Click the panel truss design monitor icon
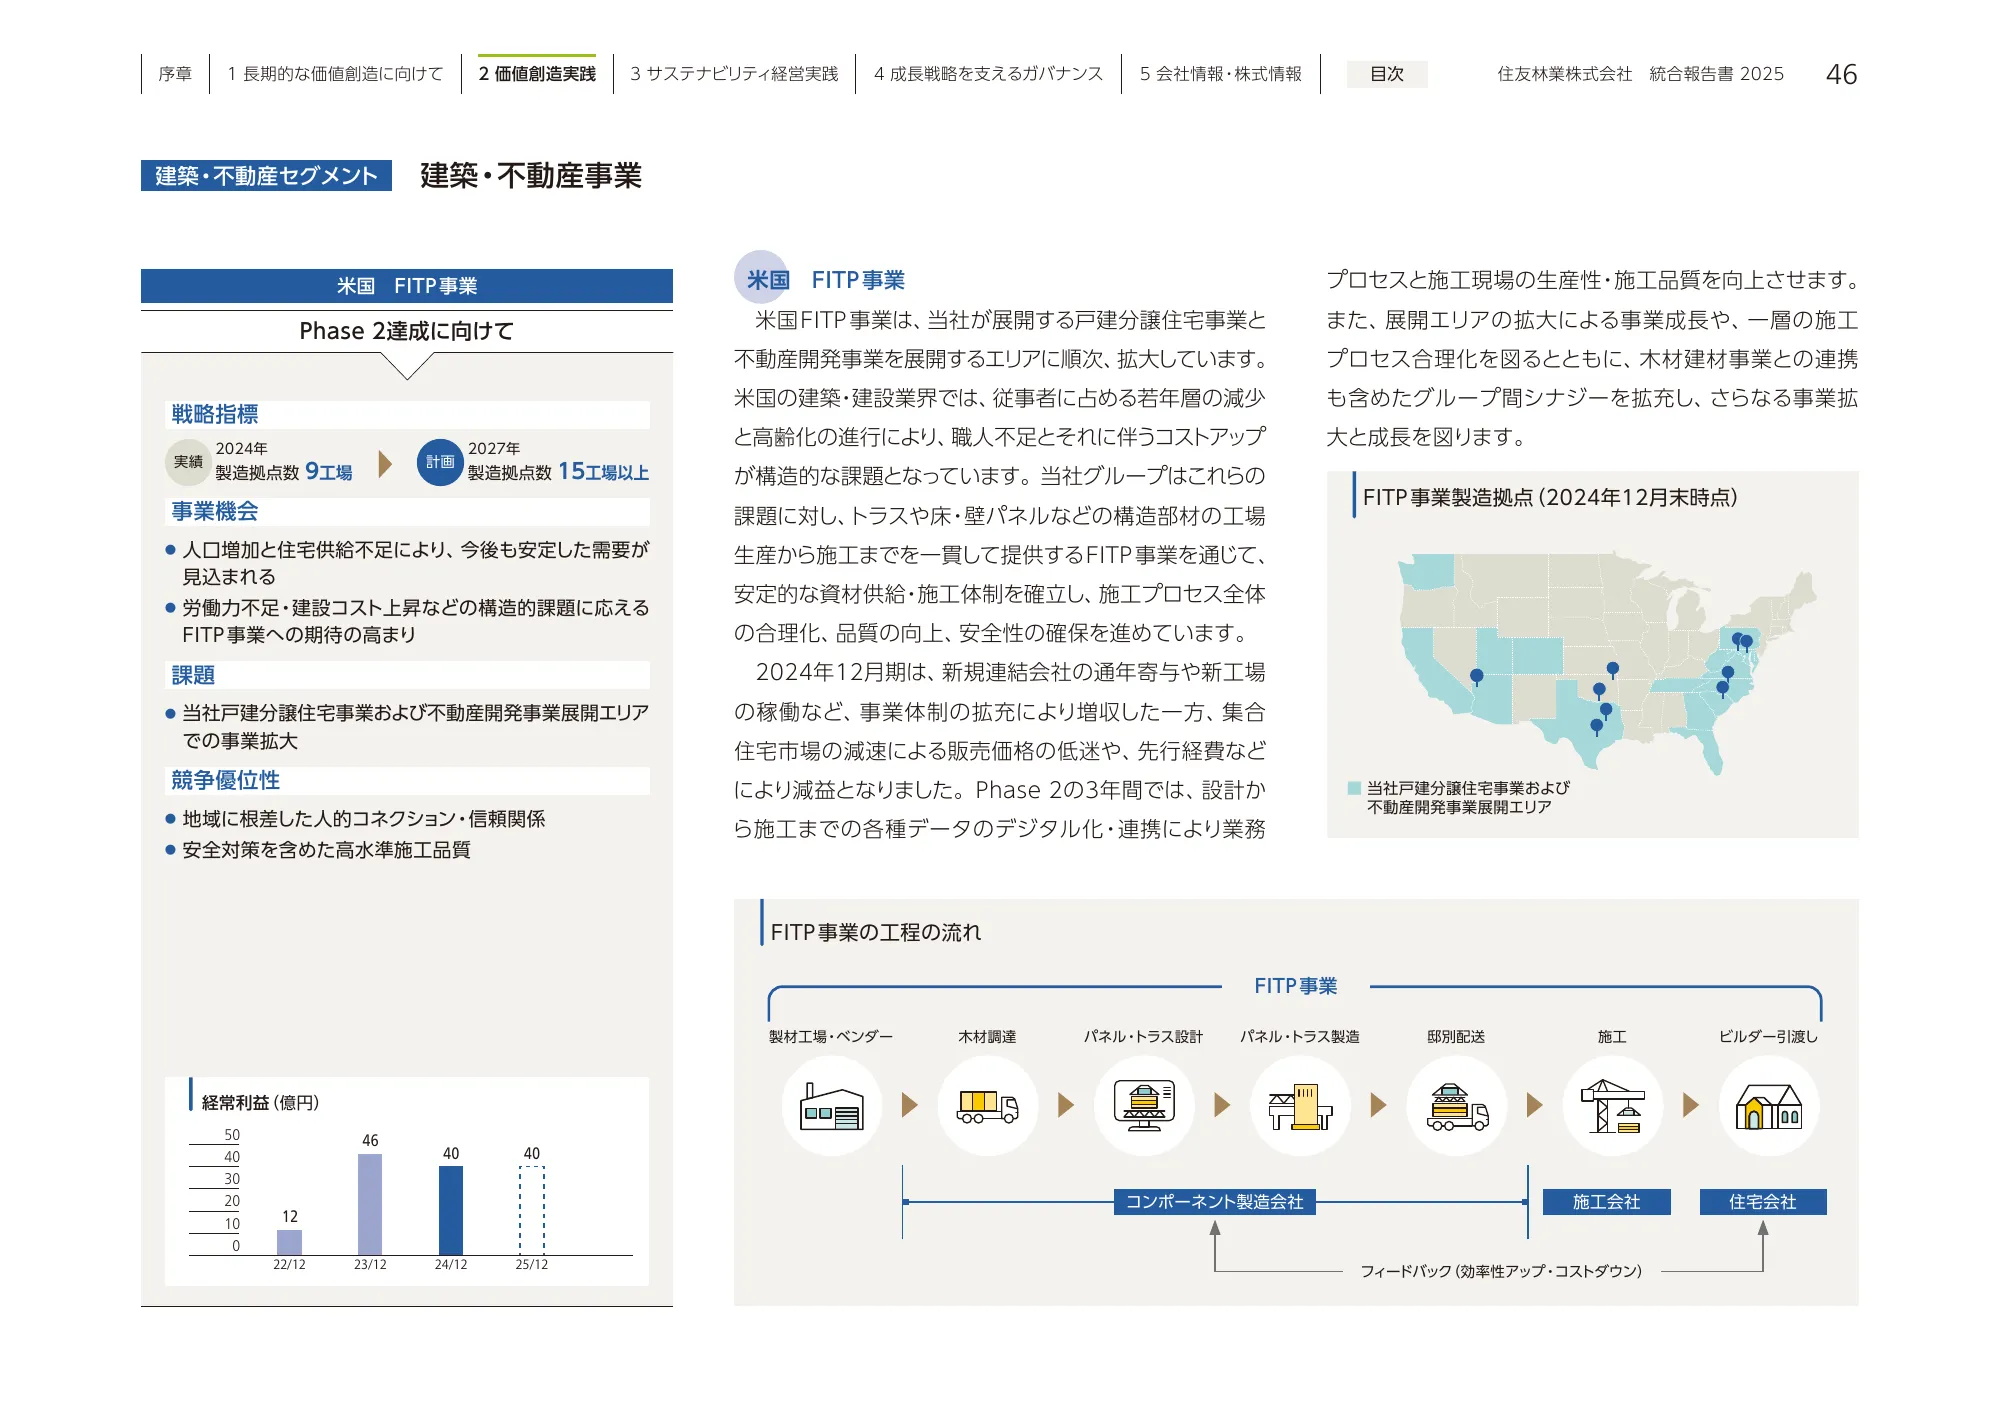This screenshot has width=2000, height=1415. point(1144,1106)
